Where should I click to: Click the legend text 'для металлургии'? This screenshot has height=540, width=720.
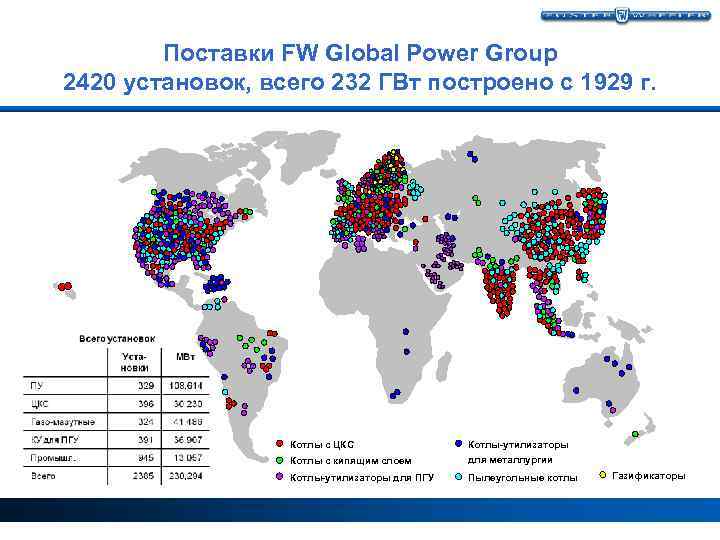pyautogui.click(x=510, y=460)
